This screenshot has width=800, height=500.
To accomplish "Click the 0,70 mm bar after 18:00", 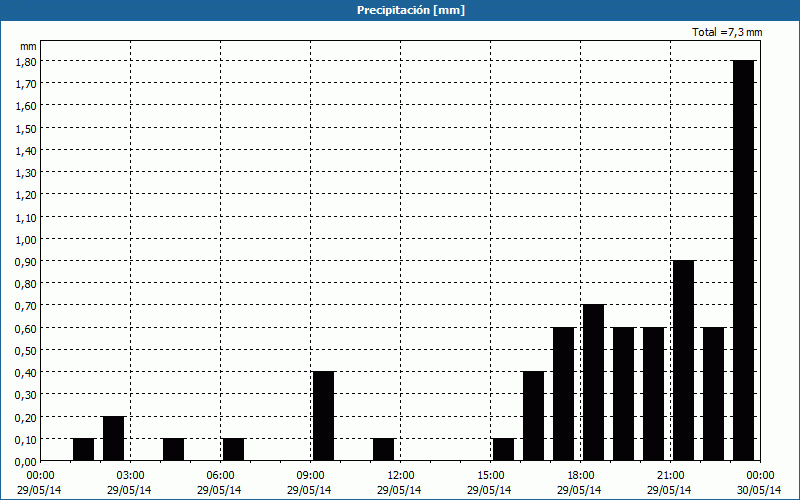I will tap(593, 383).
